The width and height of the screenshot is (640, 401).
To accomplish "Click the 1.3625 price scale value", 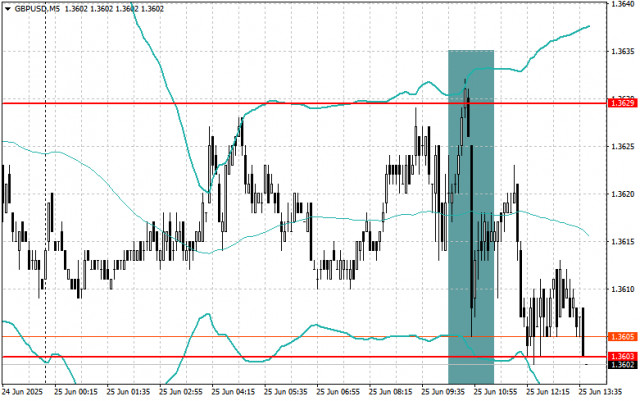I will click(623, 146).
